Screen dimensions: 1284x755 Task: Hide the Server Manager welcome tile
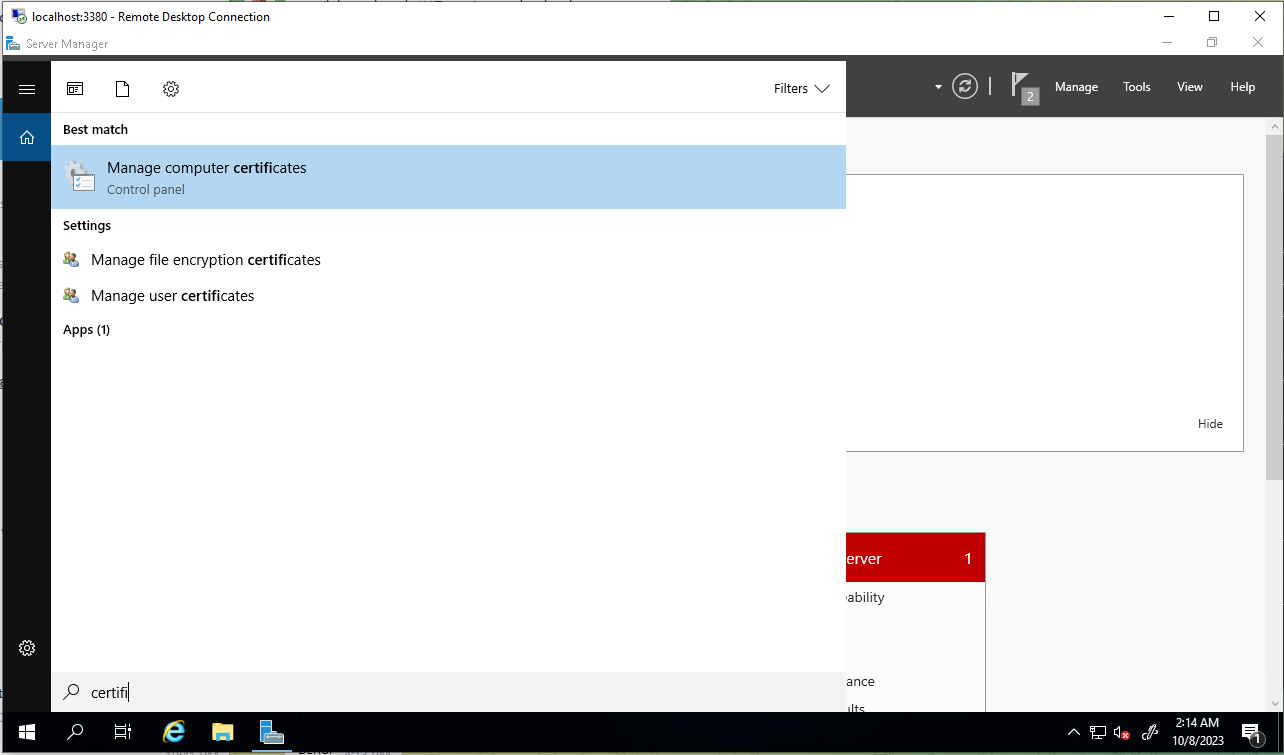point(1210,424)
